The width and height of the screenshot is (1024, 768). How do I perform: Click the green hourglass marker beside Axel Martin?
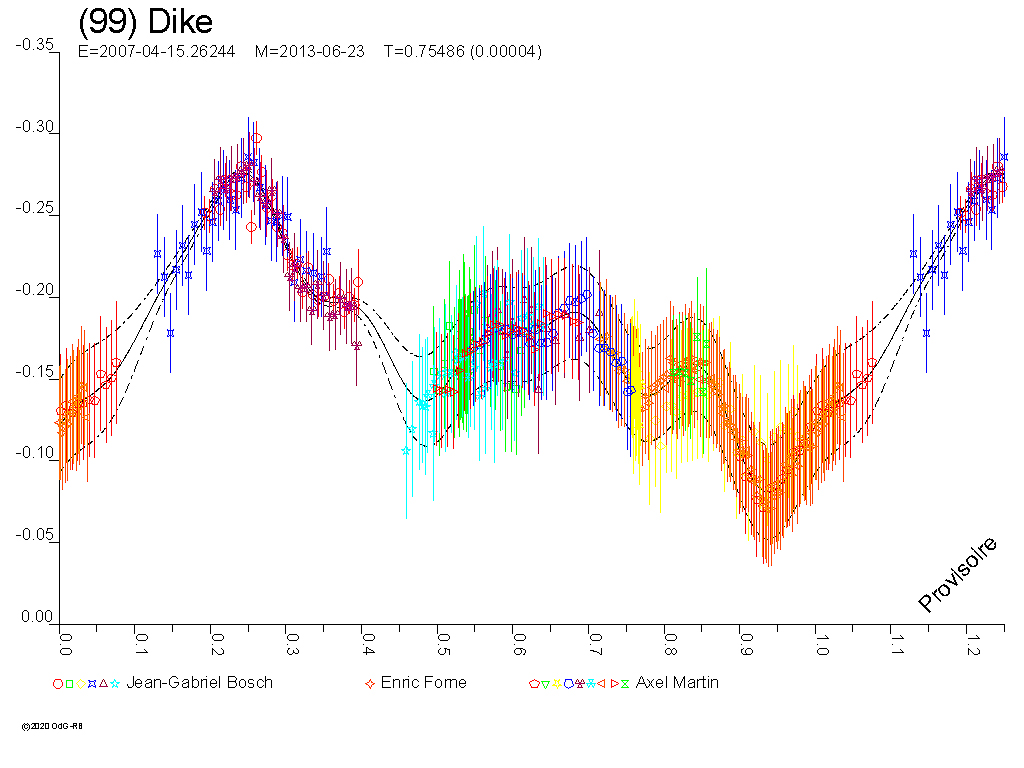pos(625,684)
